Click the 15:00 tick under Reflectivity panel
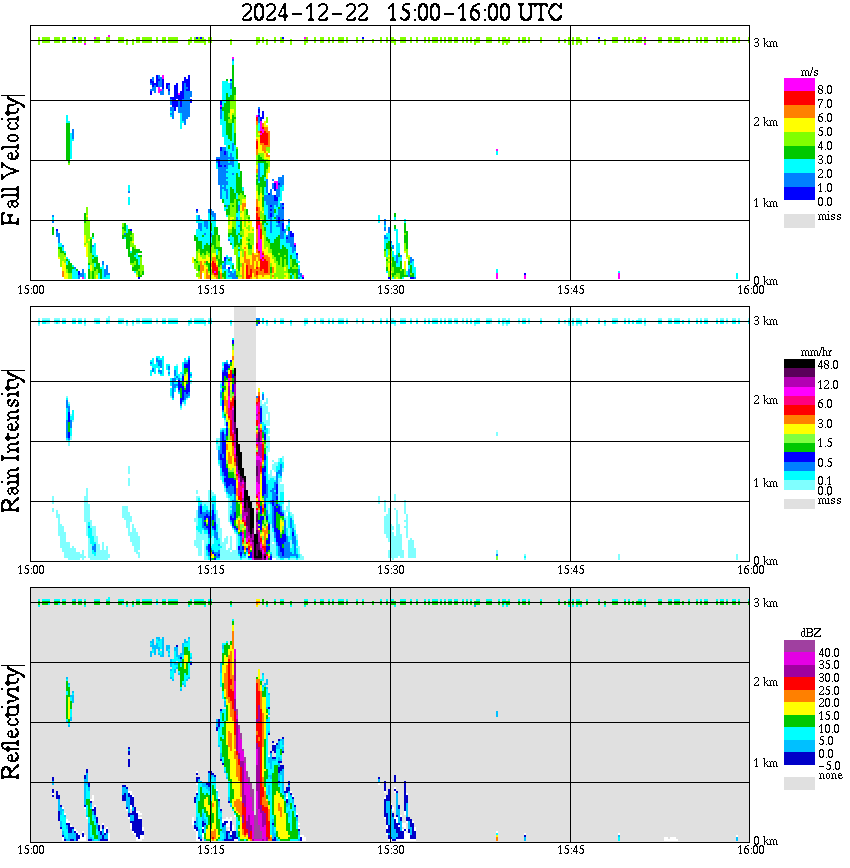 [x=30, y=850]
